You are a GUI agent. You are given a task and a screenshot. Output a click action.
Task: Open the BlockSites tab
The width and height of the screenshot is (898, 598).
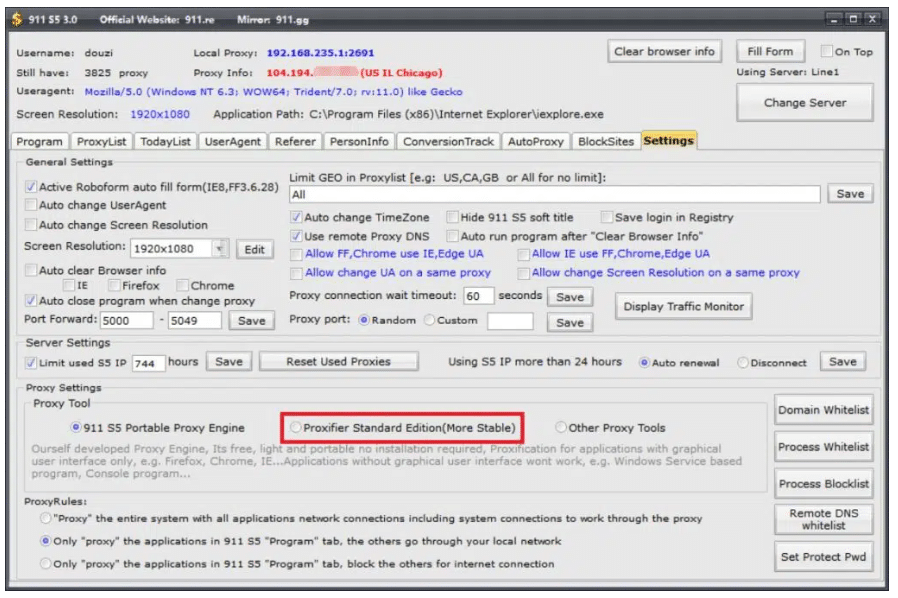click(606, 141)
